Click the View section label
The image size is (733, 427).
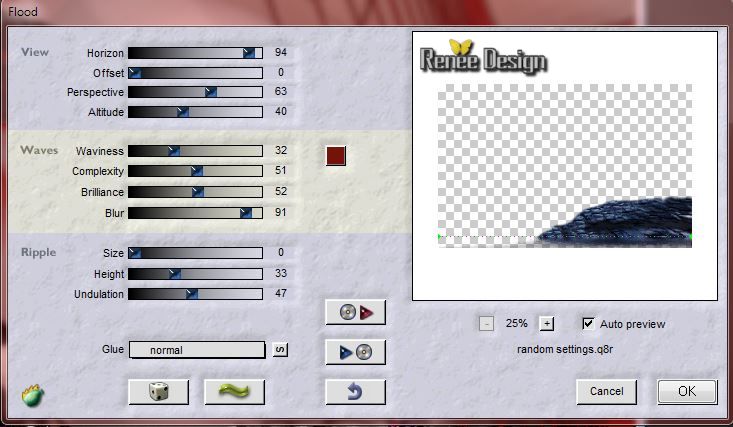(35, 52)
